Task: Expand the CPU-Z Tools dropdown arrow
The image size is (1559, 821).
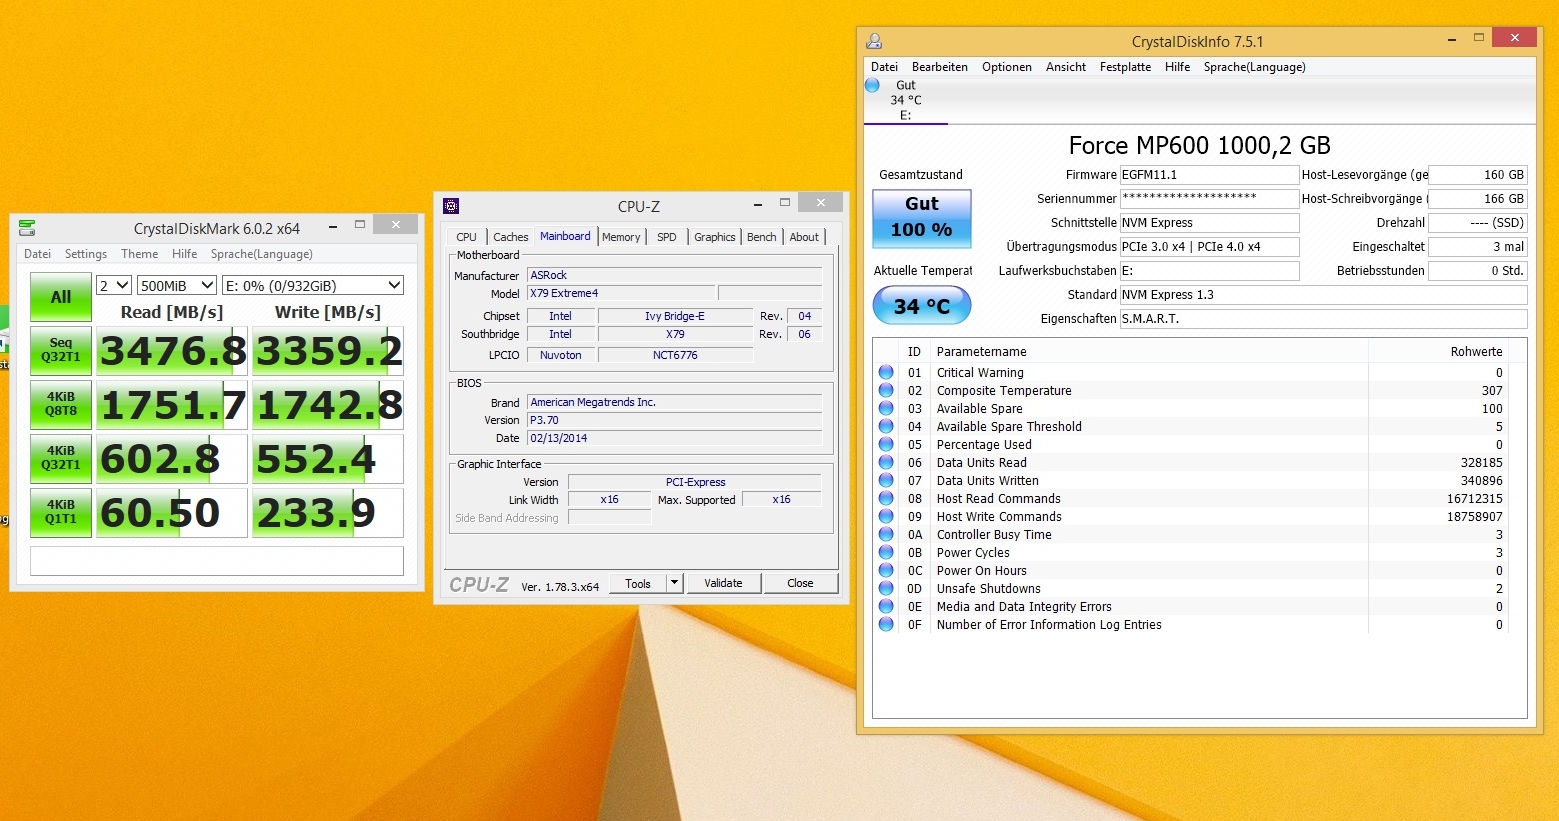Action: (x=674, y=583)
